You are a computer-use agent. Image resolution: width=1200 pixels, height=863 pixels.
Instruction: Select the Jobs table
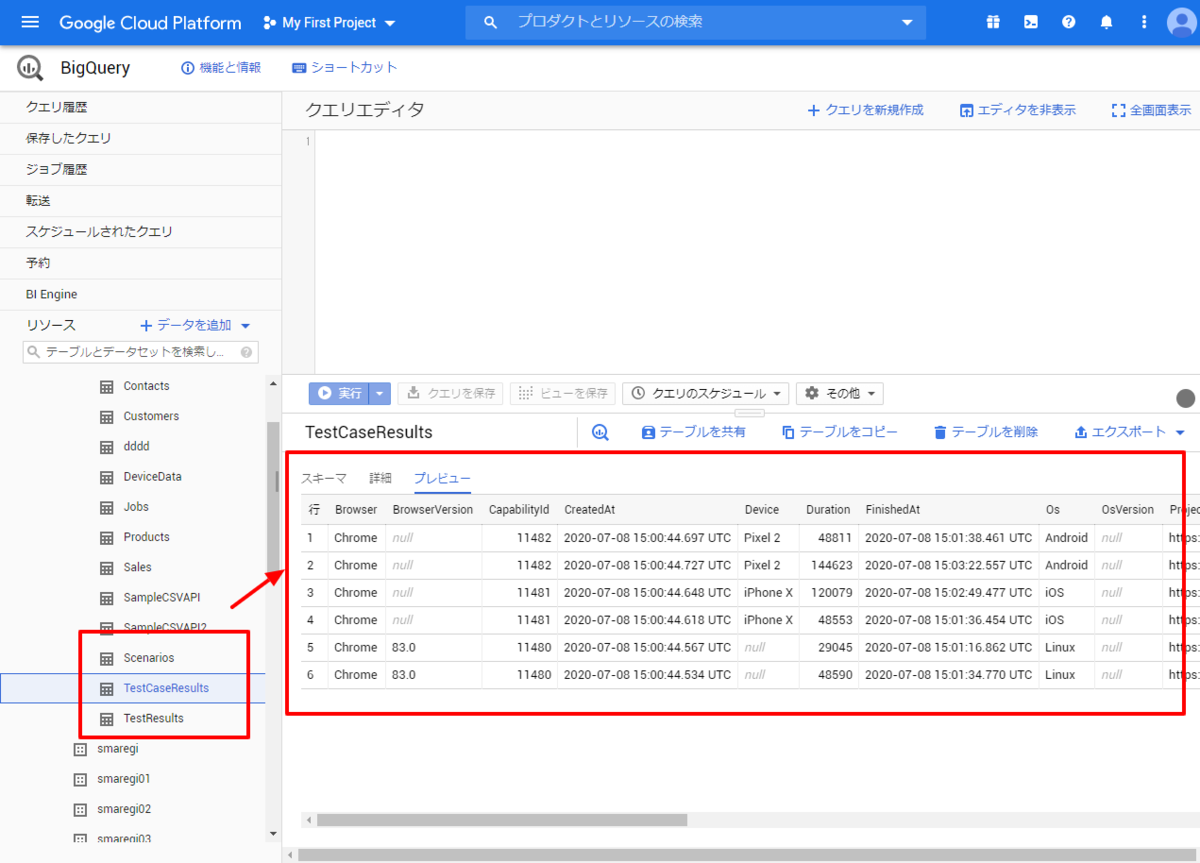tap(136, 507)
